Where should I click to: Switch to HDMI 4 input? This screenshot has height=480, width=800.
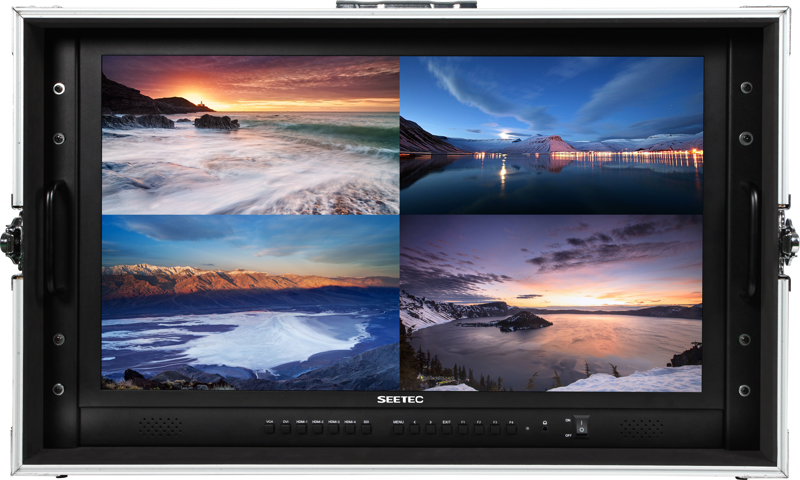pos(350,428)
